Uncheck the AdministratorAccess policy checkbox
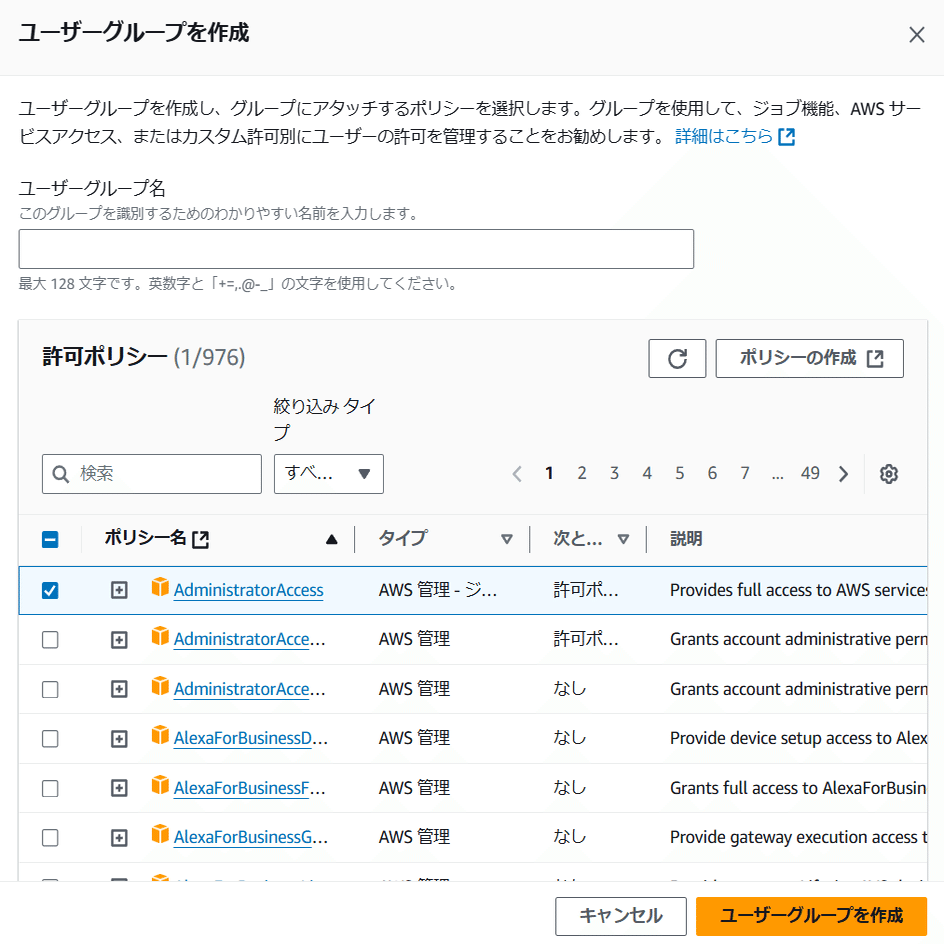 [x=50, y=591]
